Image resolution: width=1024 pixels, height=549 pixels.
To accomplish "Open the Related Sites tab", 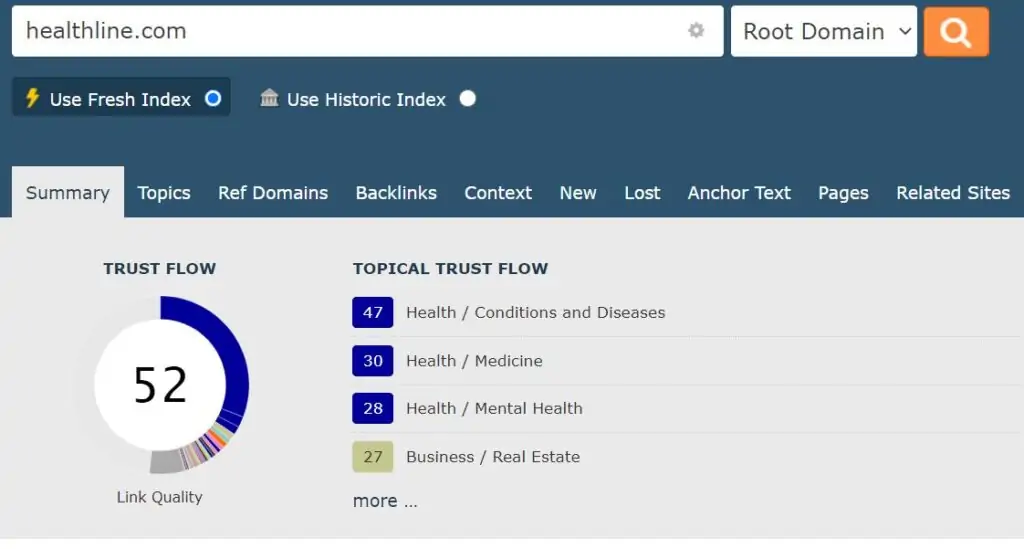I will coord(953,193).
